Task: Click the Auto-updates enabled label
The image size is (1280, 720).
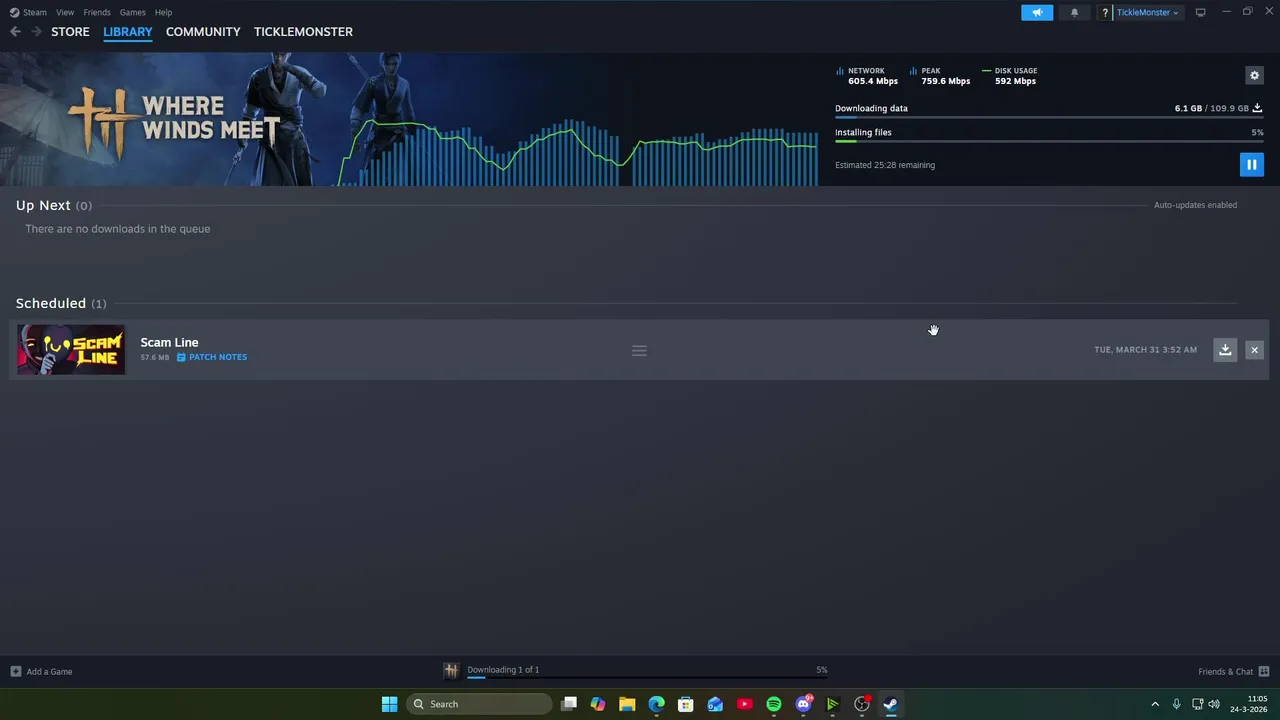Action: pyautogui.click(x=1195, y=205)
